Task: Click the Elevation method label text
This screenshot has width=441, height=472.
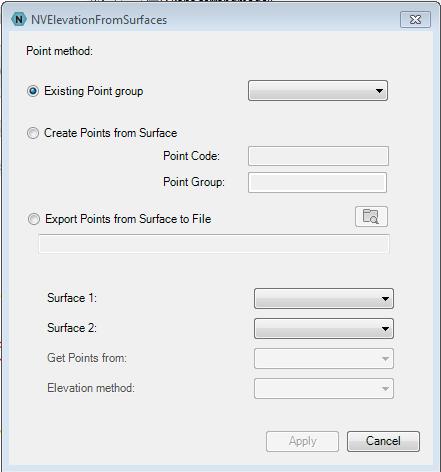Action: (x=91, y=388)
